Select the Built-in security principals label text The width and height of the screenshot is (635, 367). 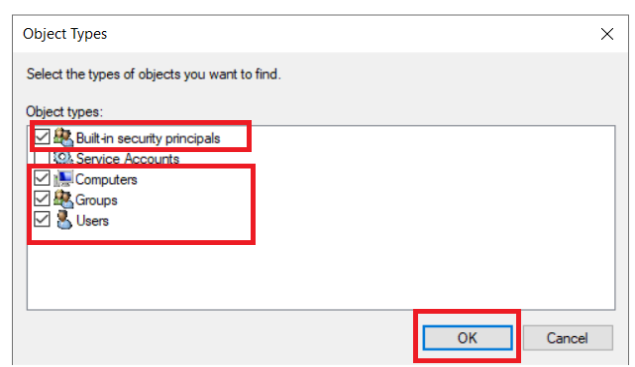(x=148, y=139)
